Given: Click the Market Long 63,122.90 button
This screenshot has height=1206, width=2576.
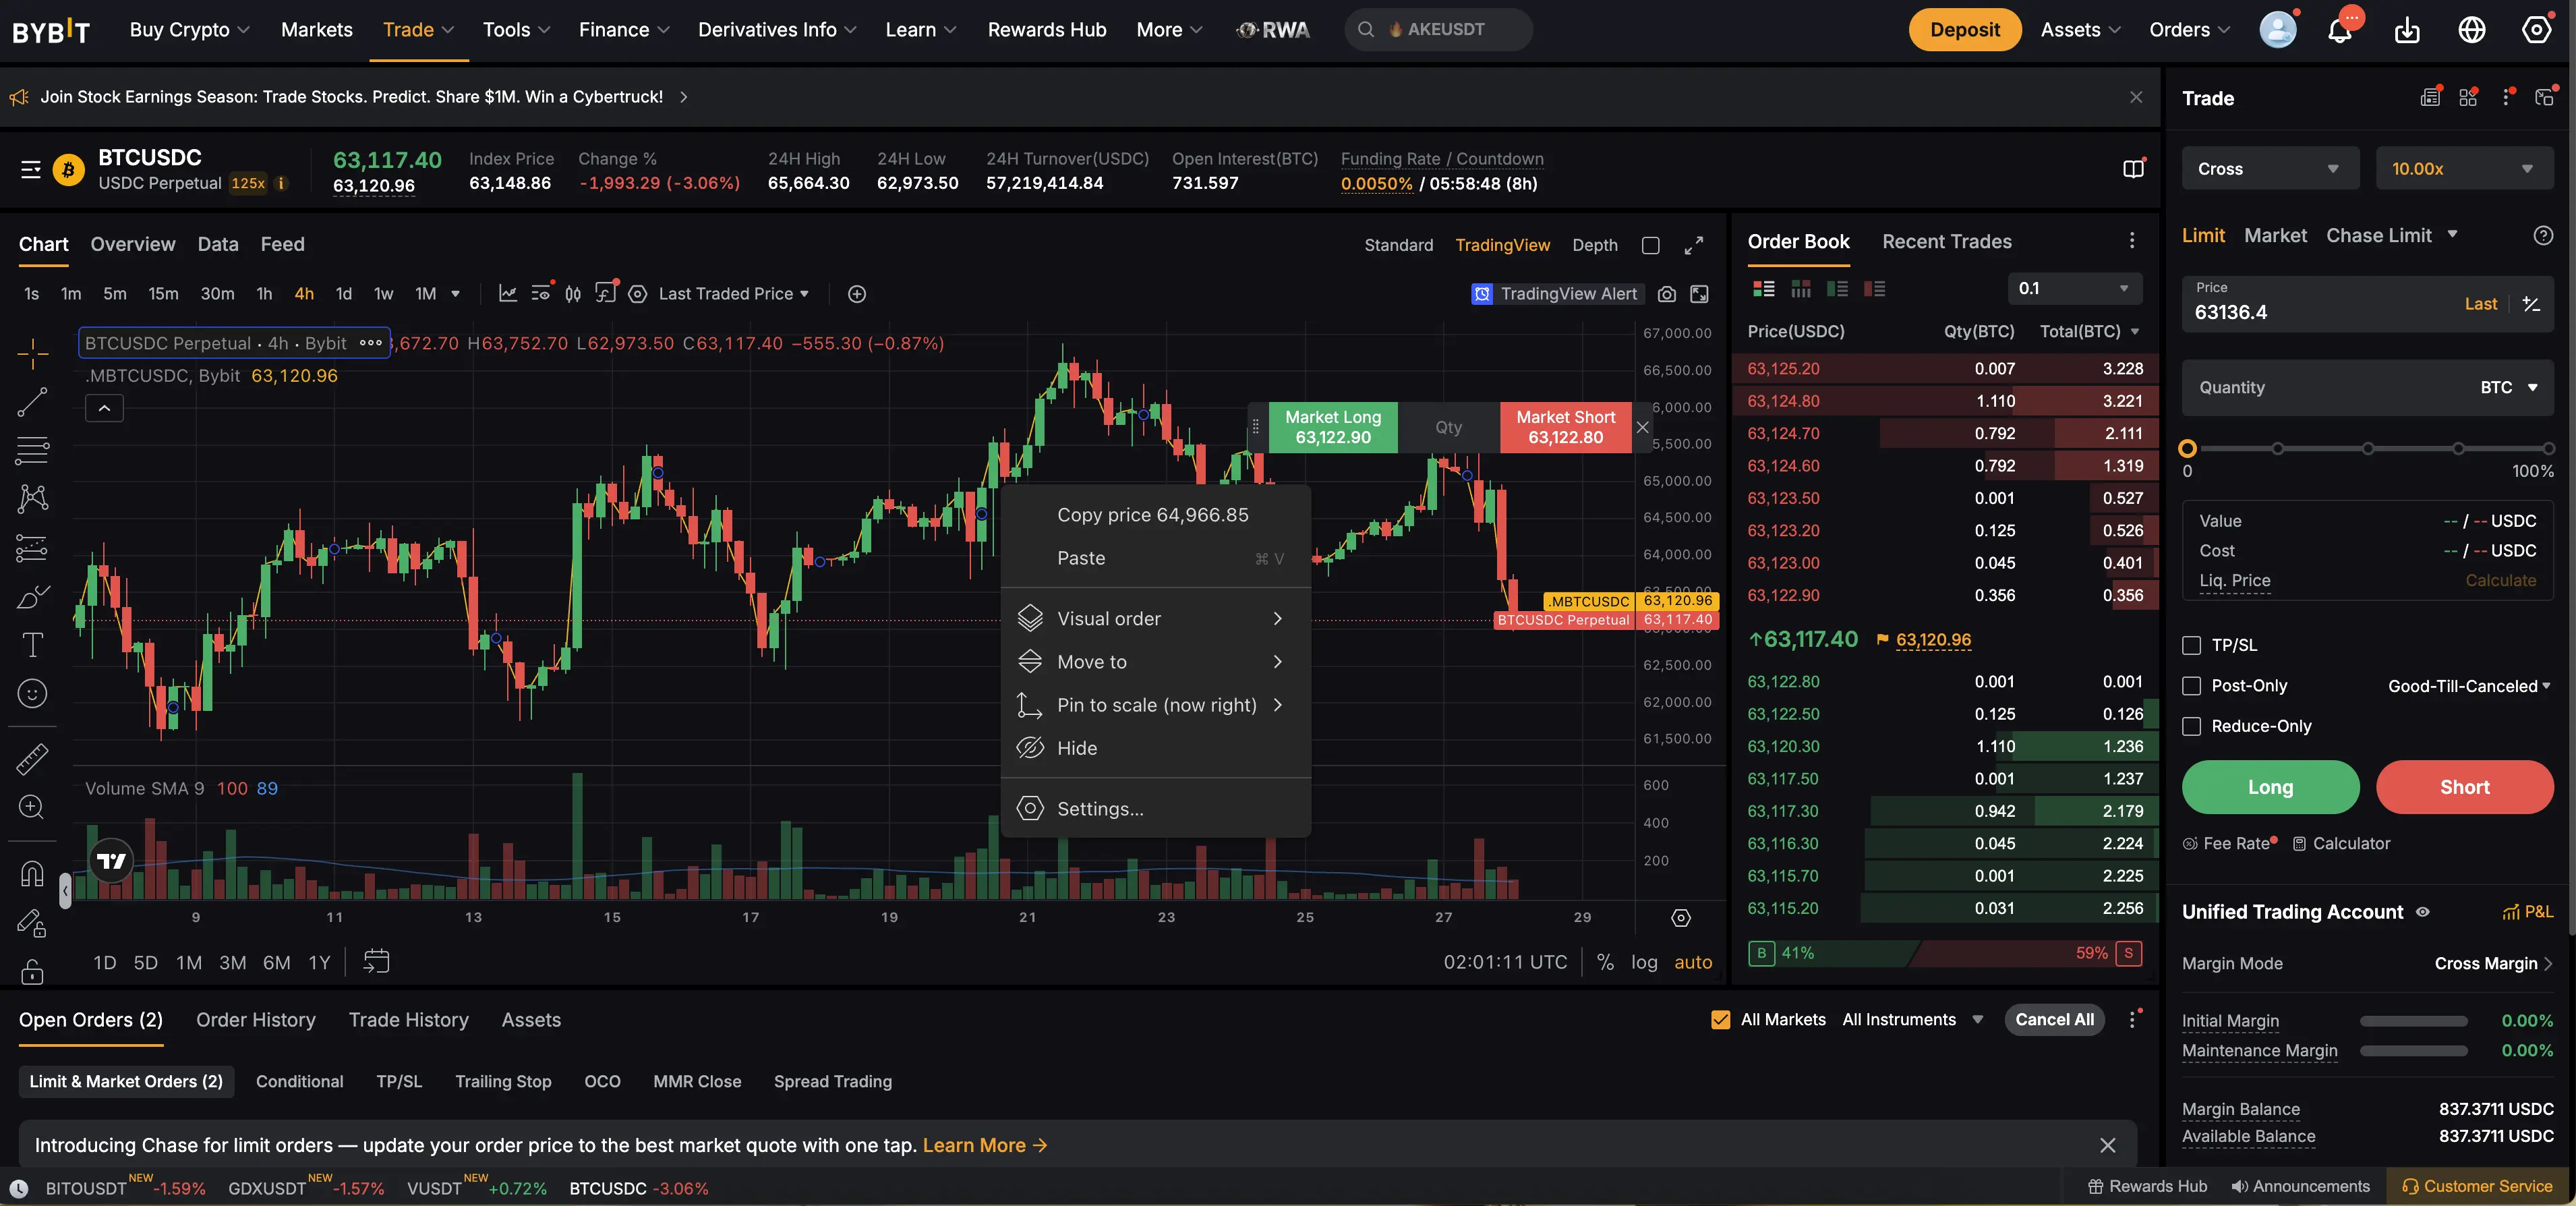Looking at the screenshot, I should coord(1333,428).
